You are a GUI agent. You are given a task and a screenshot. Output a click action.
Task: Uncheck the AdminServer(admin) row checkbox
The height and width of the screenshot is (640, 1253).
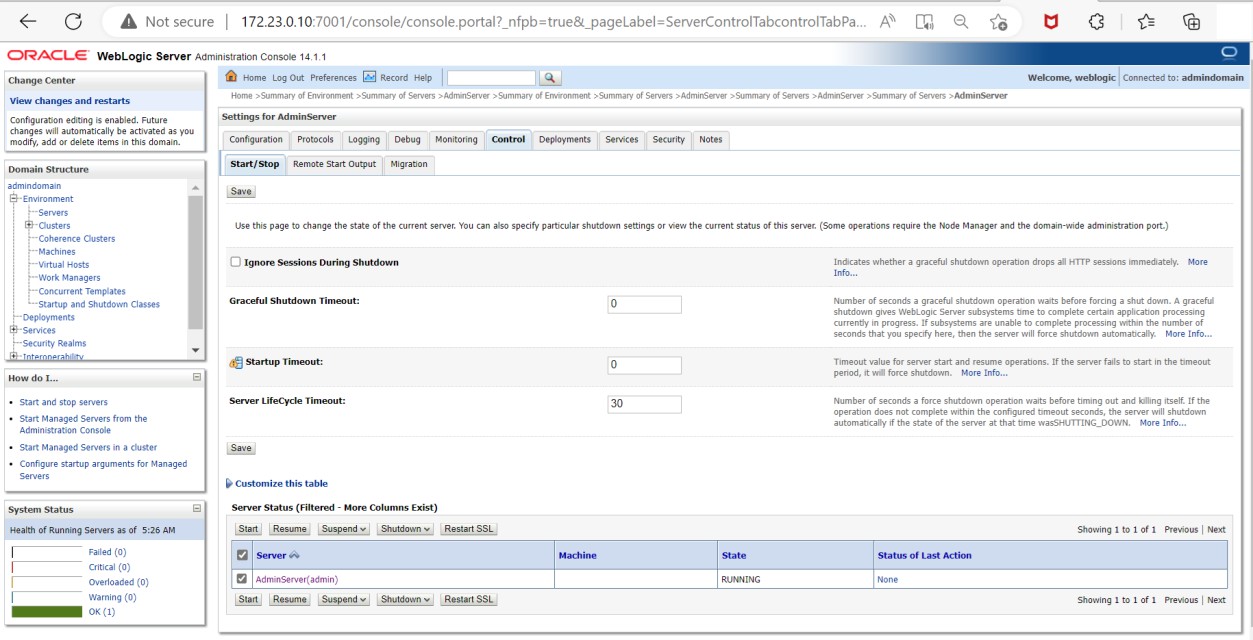pyautogui.click(x=241, y=579)
